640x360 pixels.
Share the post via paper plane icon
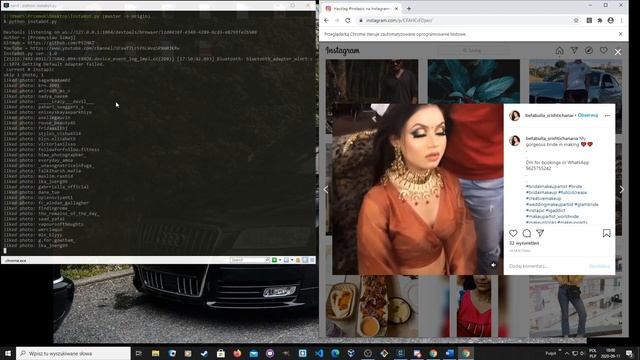[x=540, y=233]
